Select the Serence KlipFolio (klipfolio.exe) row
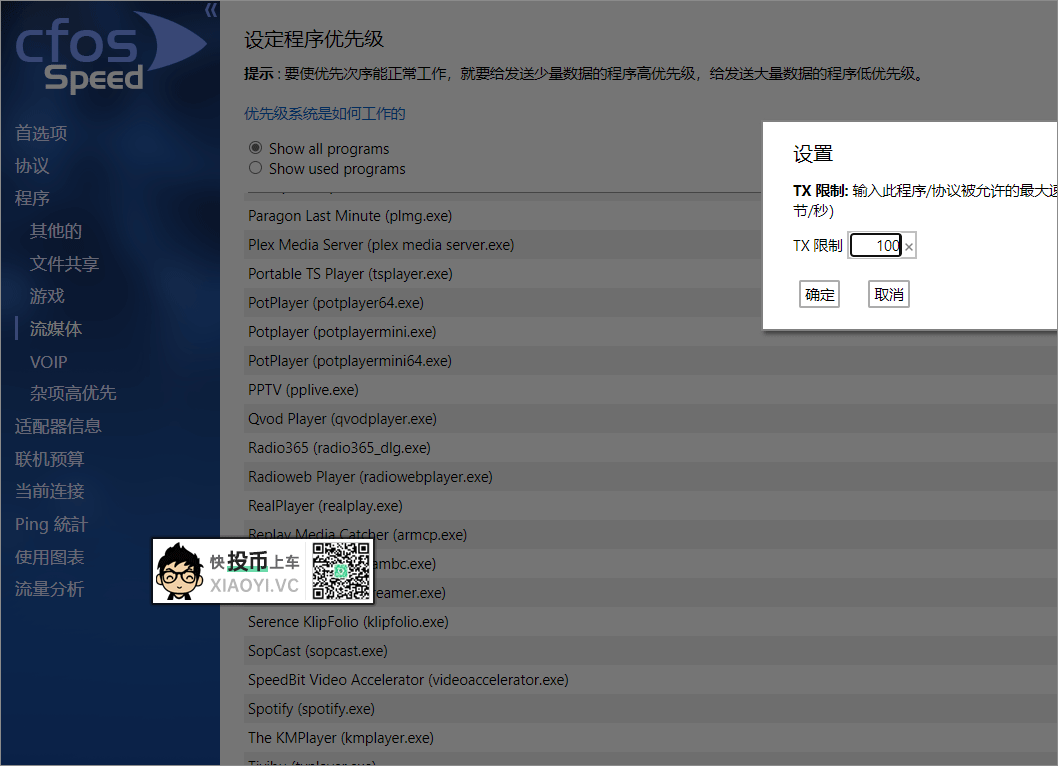This screenshot has height=766, width=1058. 650,622
